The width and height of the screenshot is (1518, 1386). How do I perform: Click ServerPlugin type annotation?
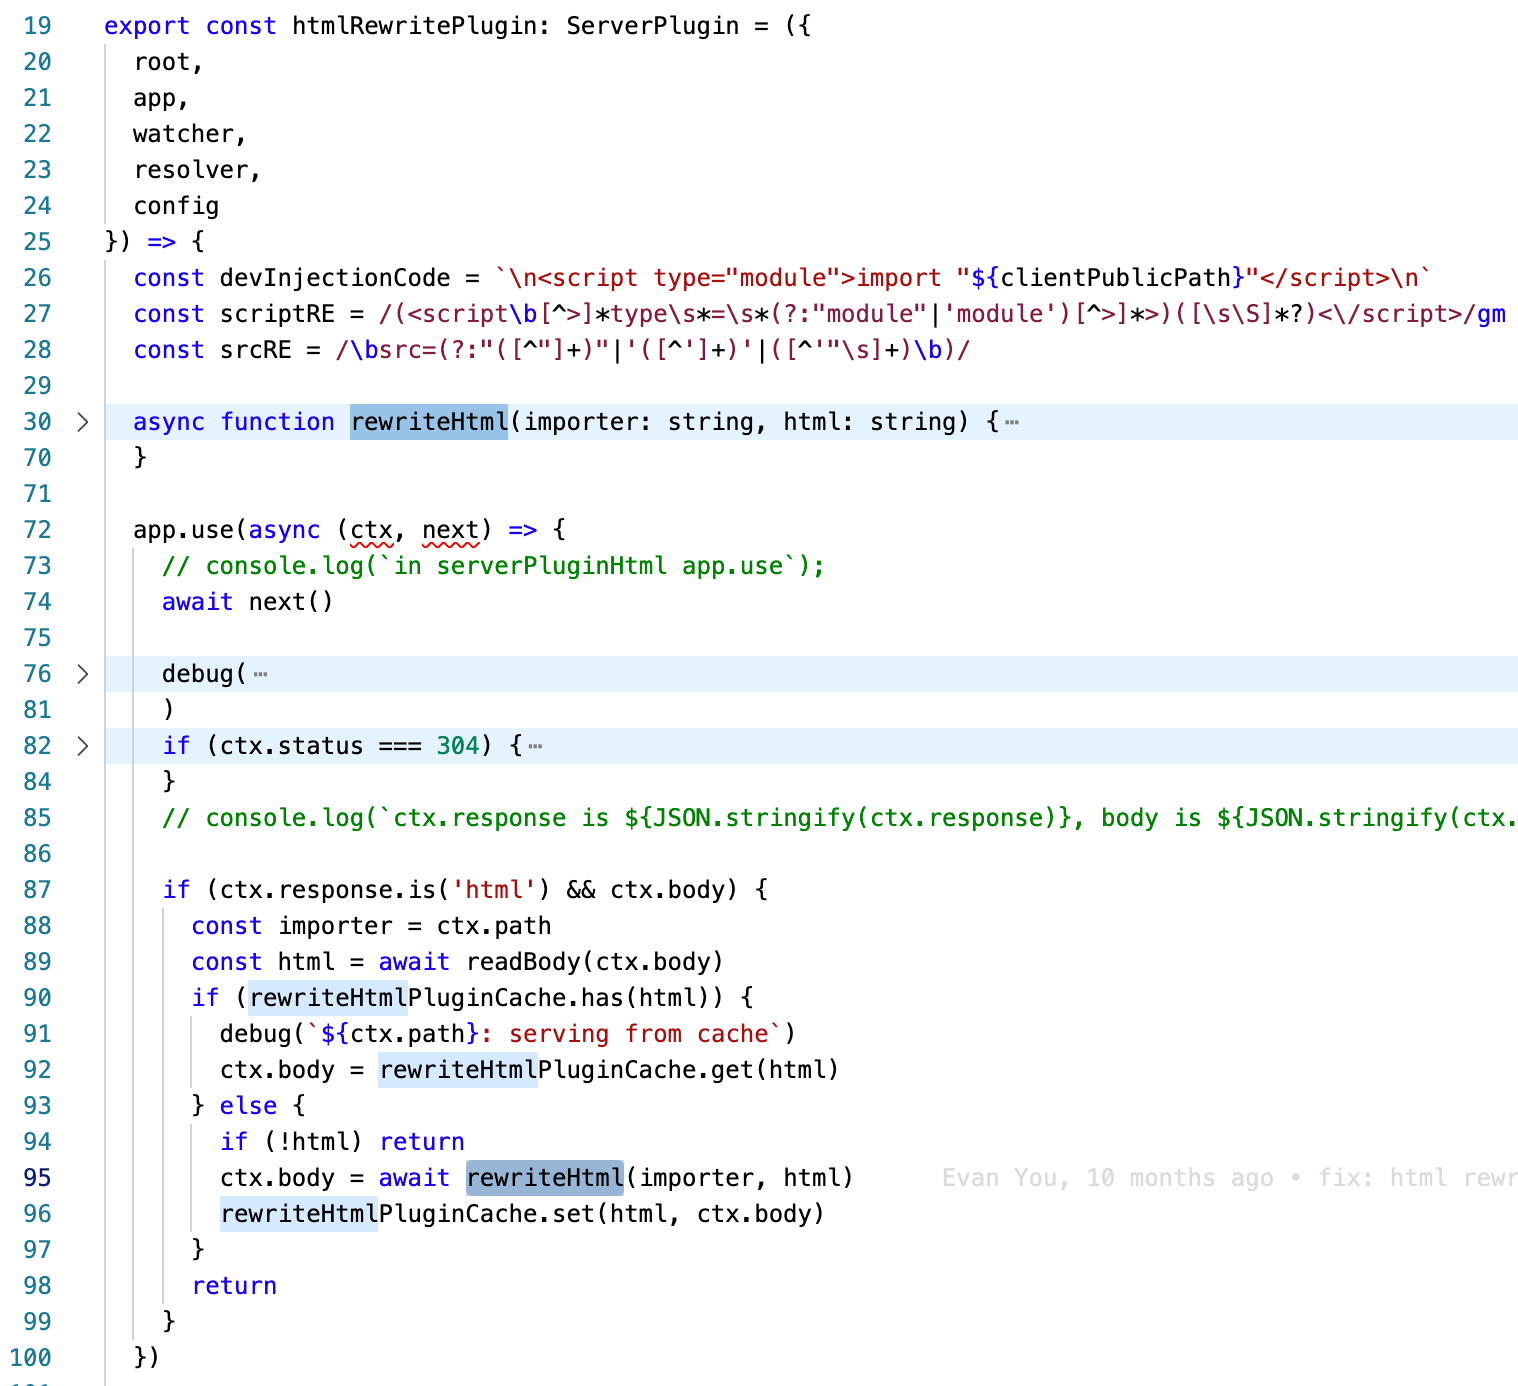(653, 26)
